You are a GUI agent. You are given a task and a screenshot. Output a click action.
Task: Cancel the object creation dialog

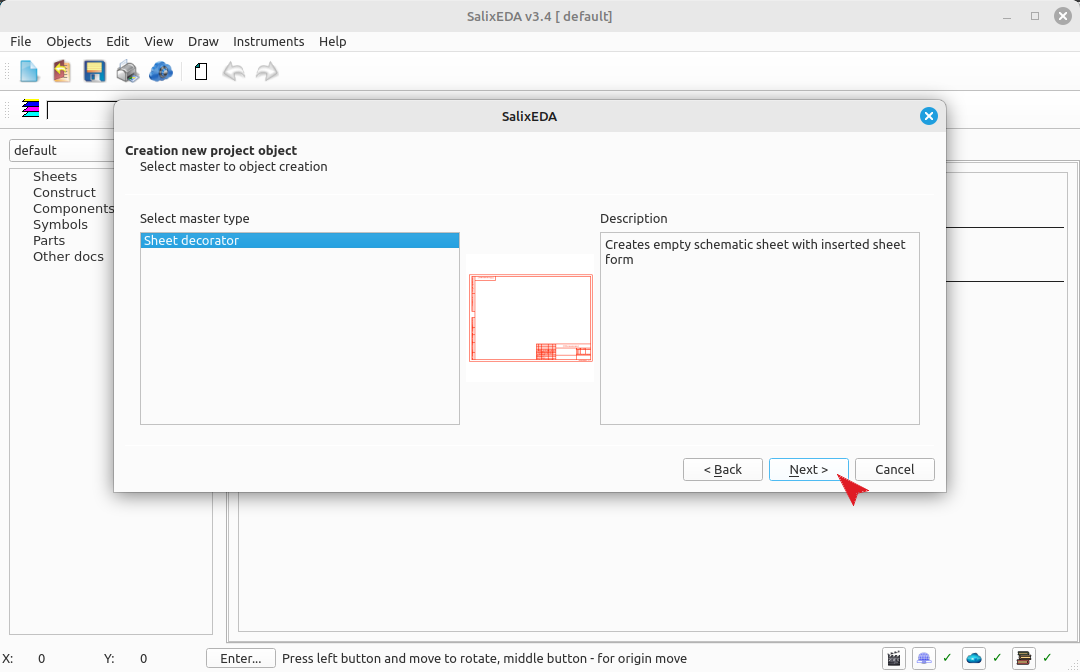[x=895, y=470]
